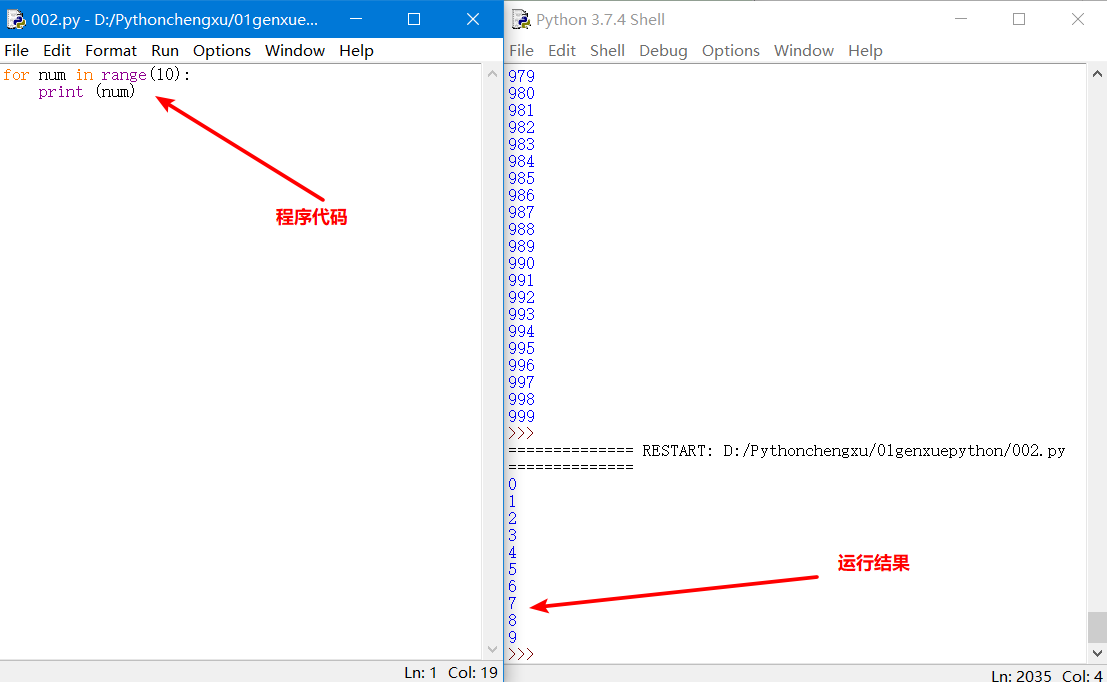Click Shell scrollbar down arrow
Viewport: 1107px width, 682px height.
[1097, 652]
